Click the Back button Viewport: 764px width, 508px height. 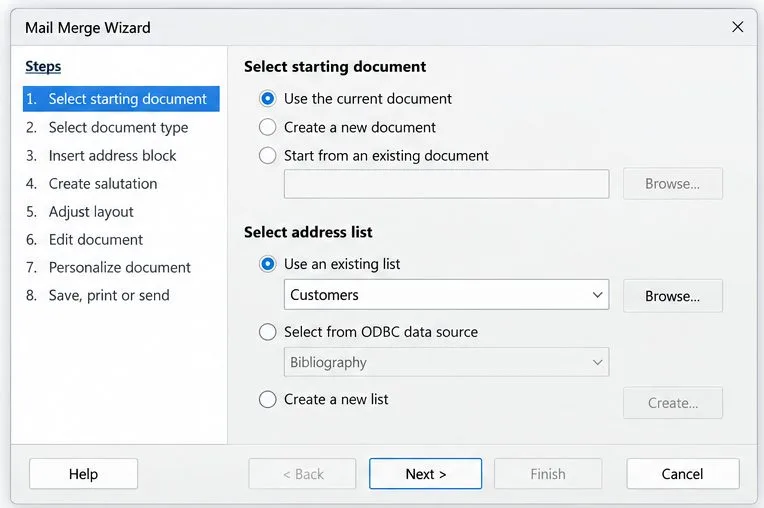(302, 474)
